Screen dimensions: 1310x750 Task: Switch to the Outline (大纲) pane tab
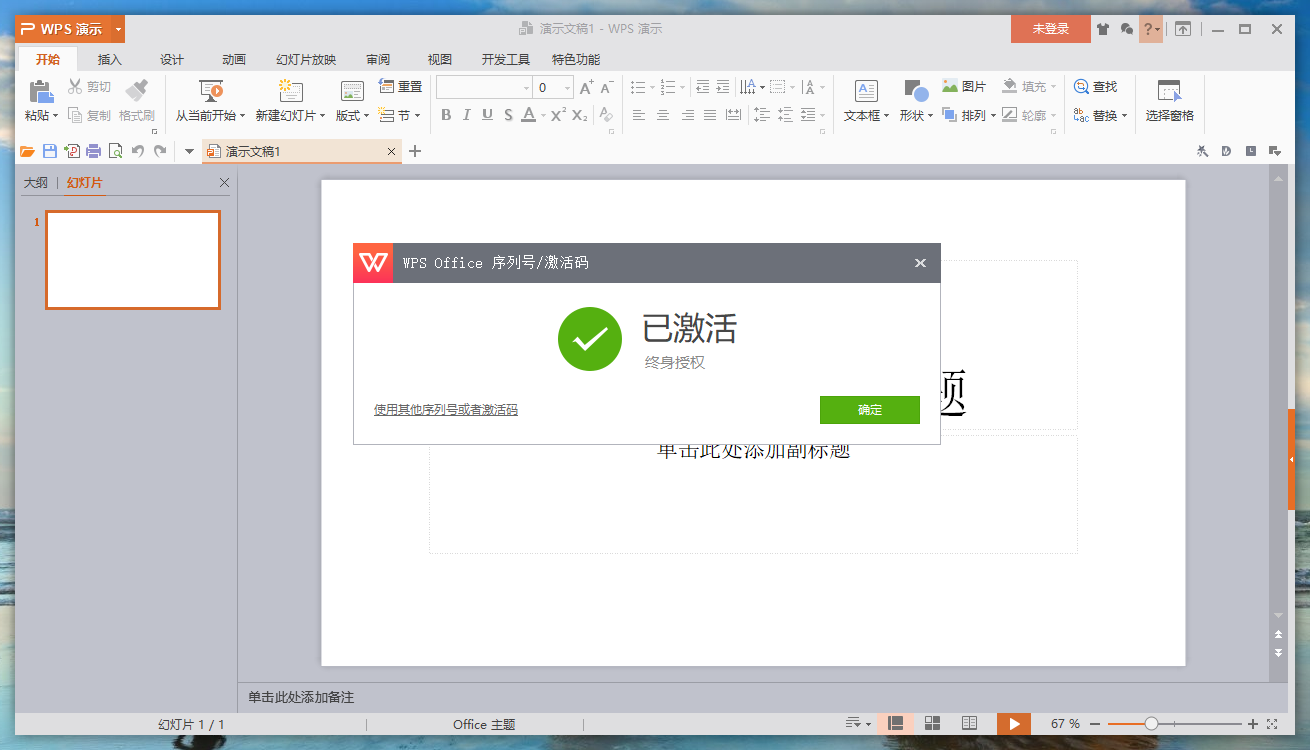coord(36,183)
